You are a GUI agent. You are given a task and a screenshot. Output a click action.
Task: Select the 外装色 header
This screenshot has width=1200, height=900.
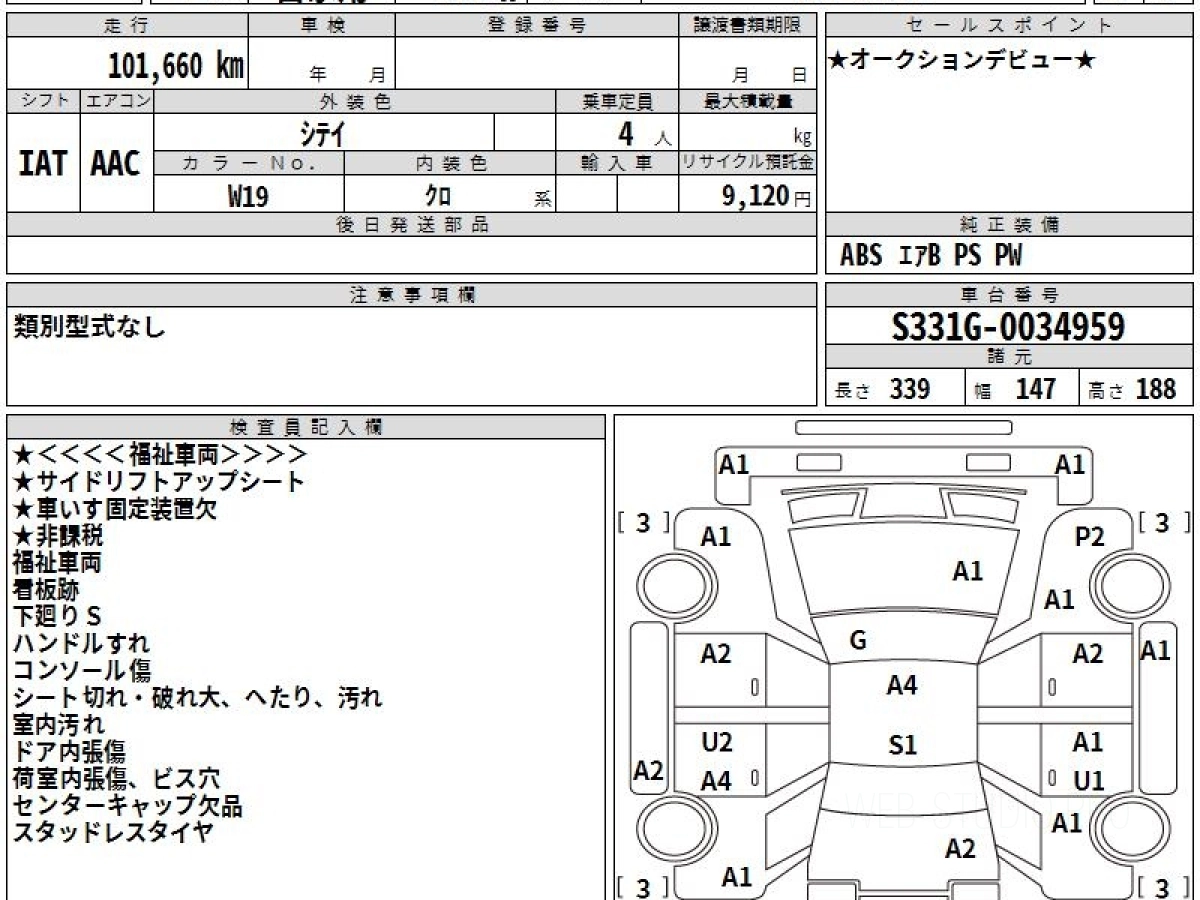point(355,101)
